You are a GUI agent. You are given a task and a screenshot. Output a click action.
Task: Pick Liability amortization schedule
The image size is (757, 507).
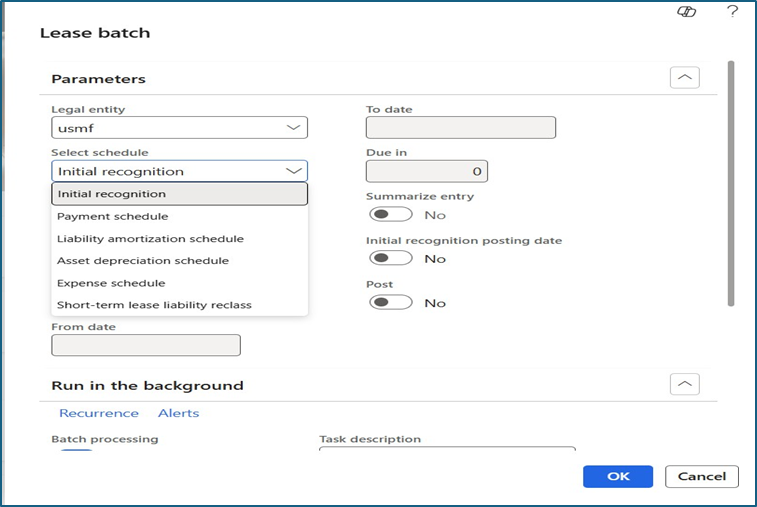[x=150, y=239]
